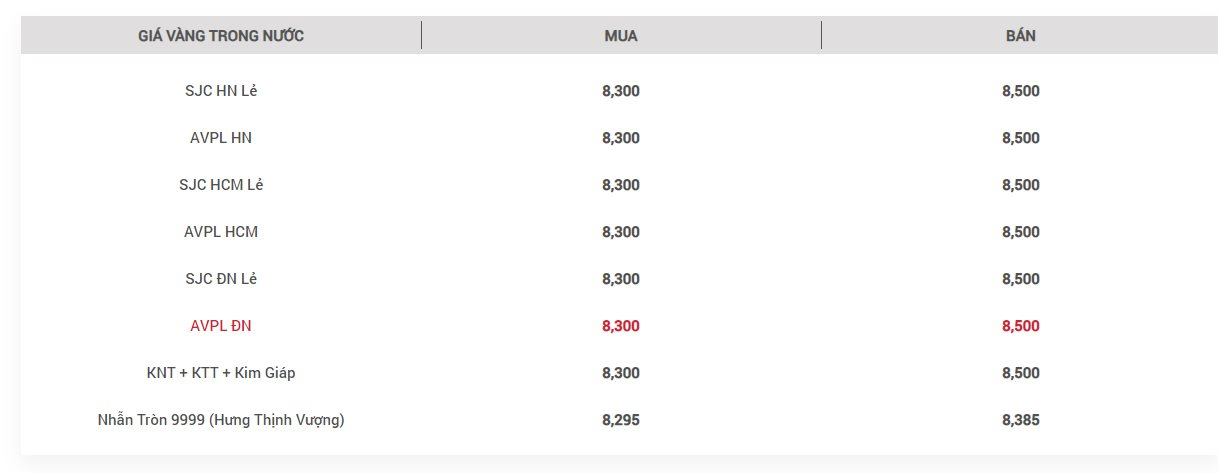This screenshot has height=473, width=1218.
Task: Click the red AVPL ĐN row label
Action: (221, 326)
